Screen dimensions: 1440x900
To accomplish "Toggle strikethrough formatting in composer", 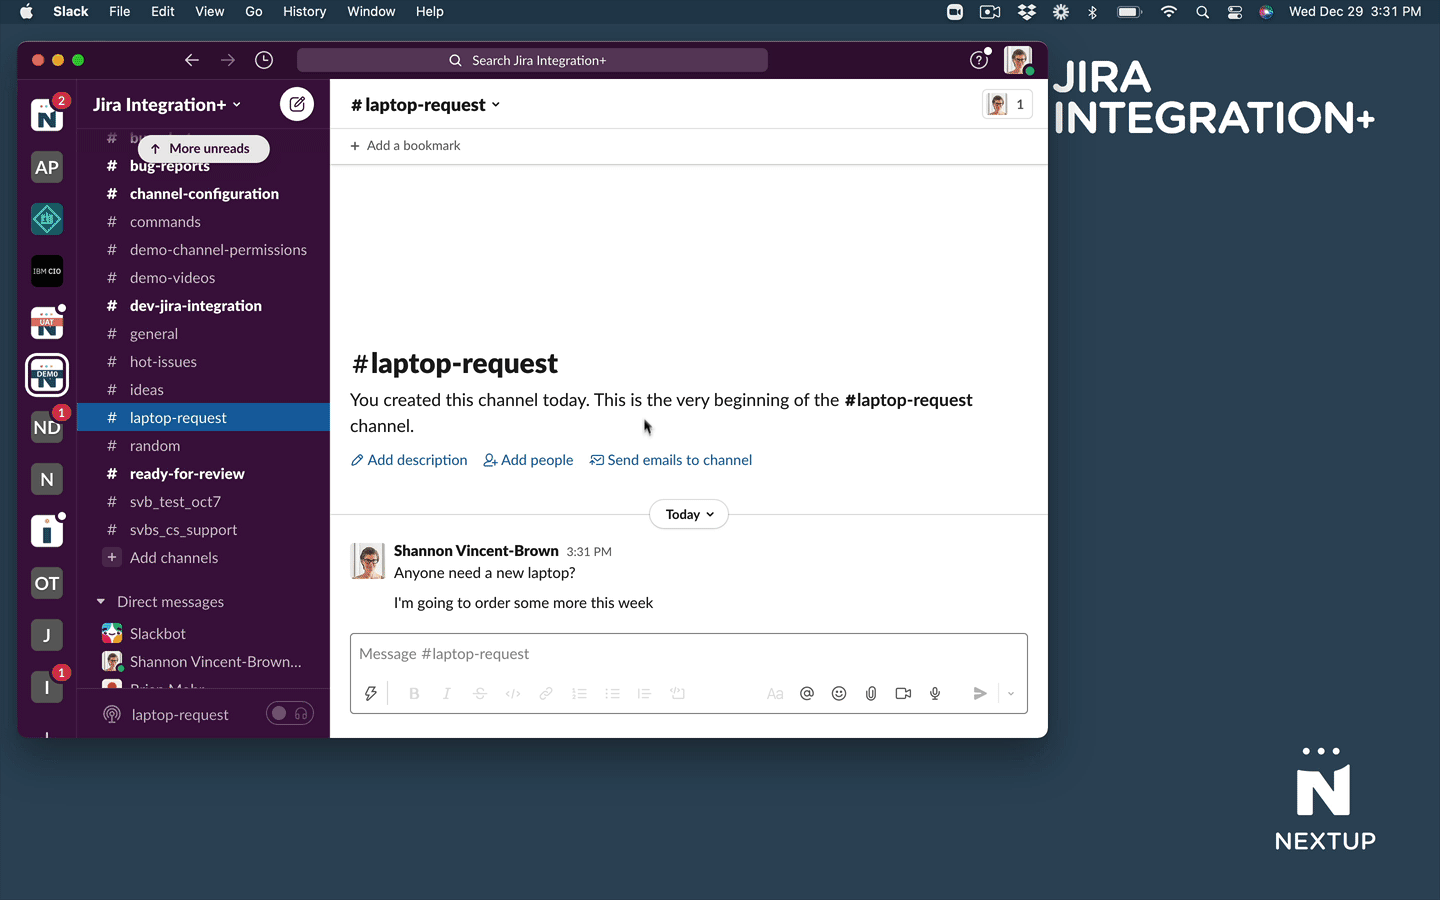I will [x=480, y=693].
